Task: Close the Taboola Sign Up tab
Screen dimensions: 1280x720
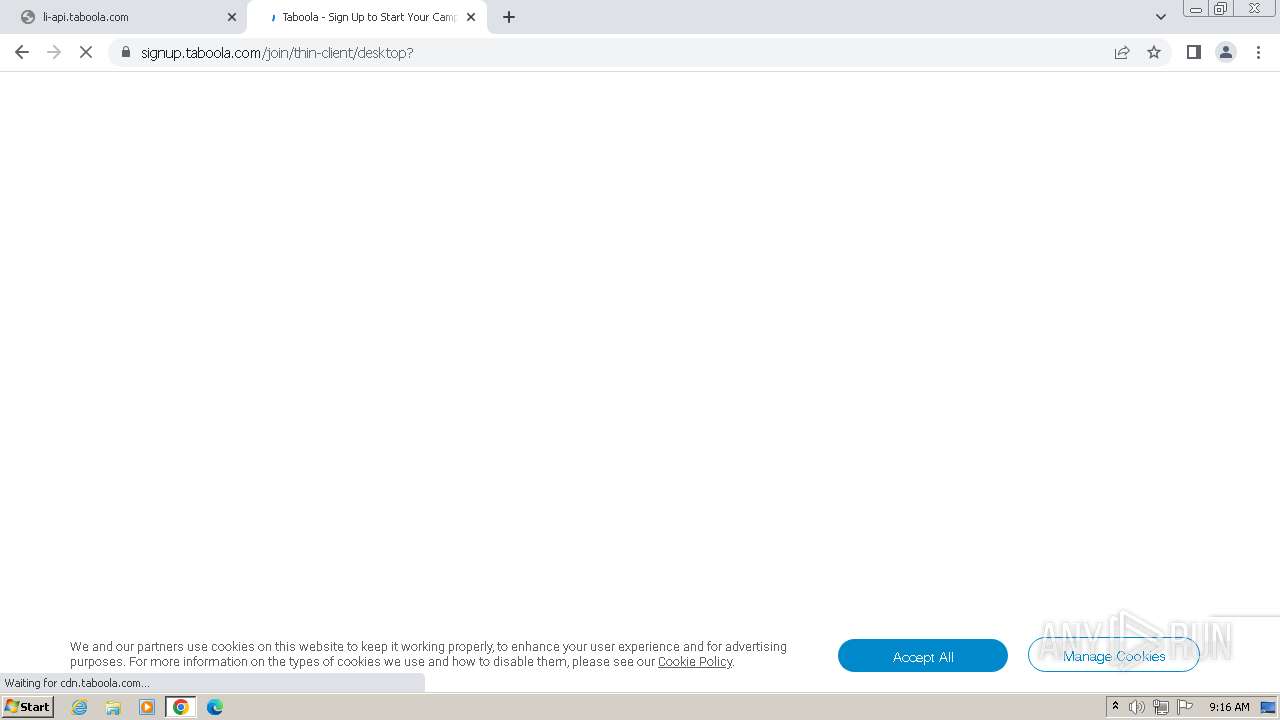Action: pos(471,17)
